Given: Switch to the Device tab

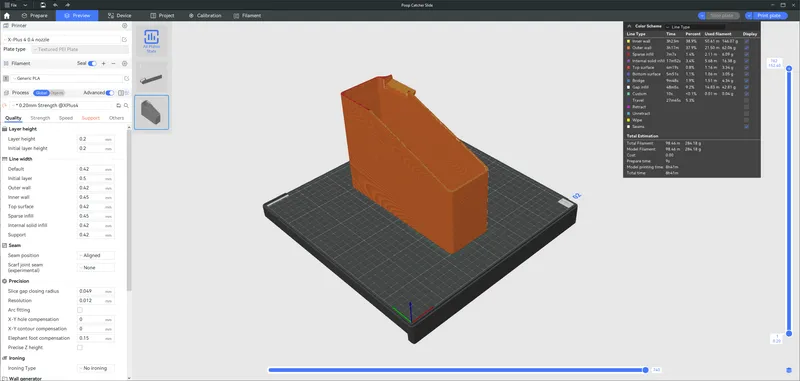Looking at the screenshot, I should click(x=119, y=16).
